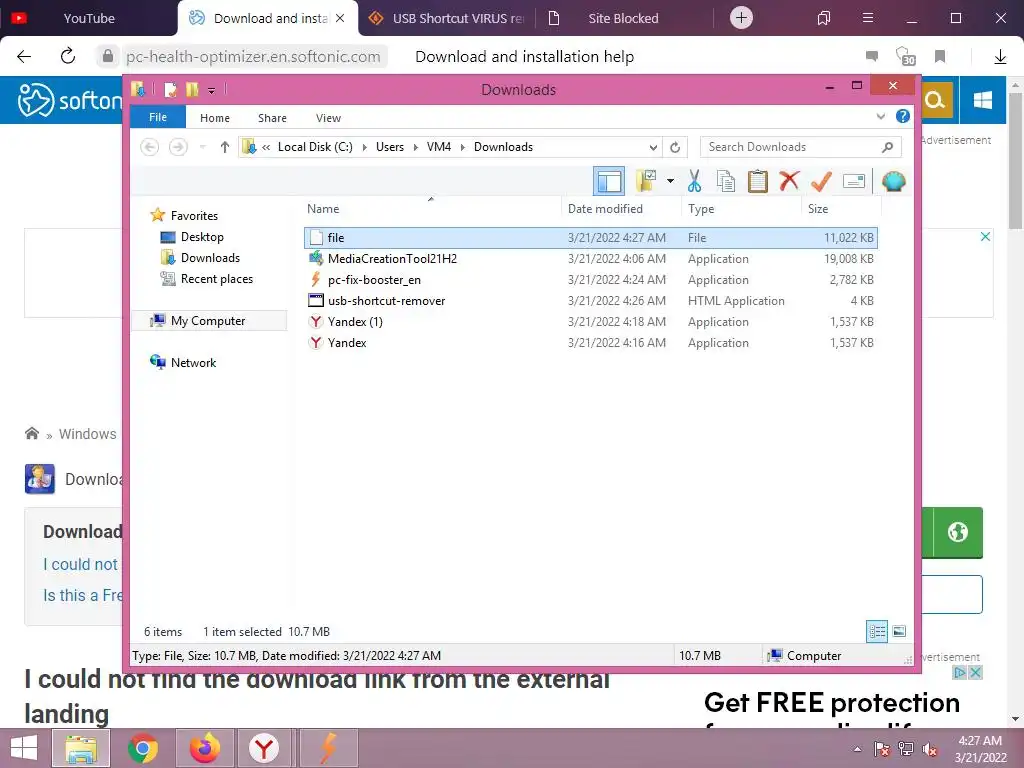1024x768 pixels.
Task: Open the Windows Start button on the taskbar
Action: pyautogui.click(x=24, y=748)
